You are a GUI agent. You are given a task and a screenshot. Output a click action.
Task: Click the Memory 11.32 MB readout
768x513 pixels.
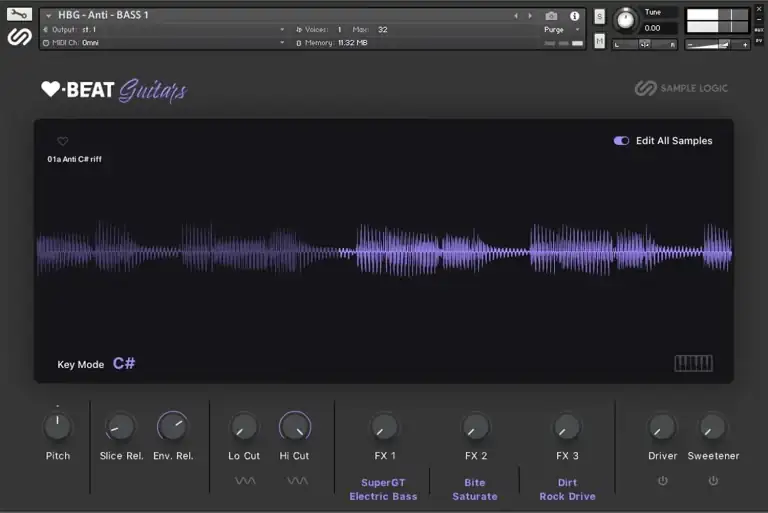coord(332,43)
